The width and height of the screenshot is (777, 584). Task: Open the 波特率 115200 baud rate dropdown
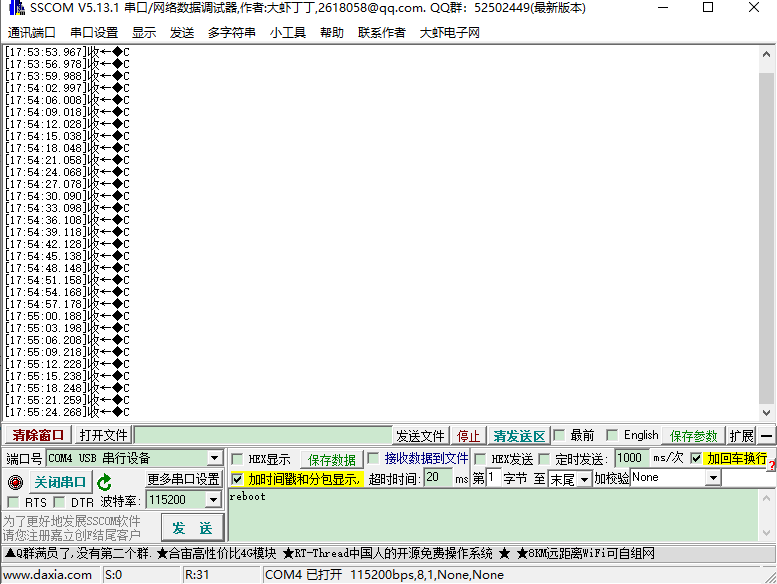(x=213, y=500)
